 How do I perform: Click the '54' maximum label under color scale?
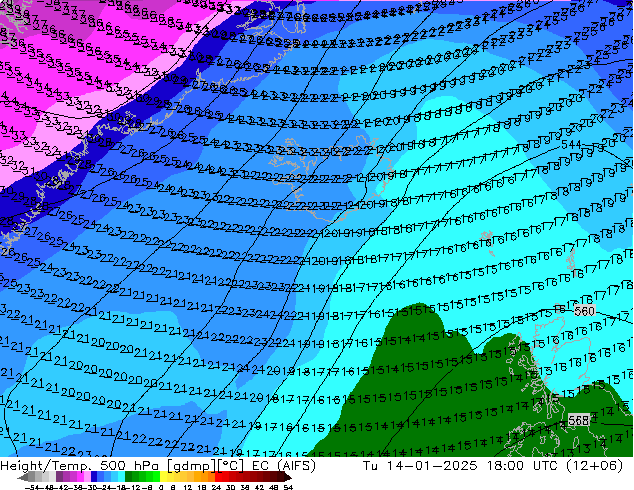pos(288,488)
